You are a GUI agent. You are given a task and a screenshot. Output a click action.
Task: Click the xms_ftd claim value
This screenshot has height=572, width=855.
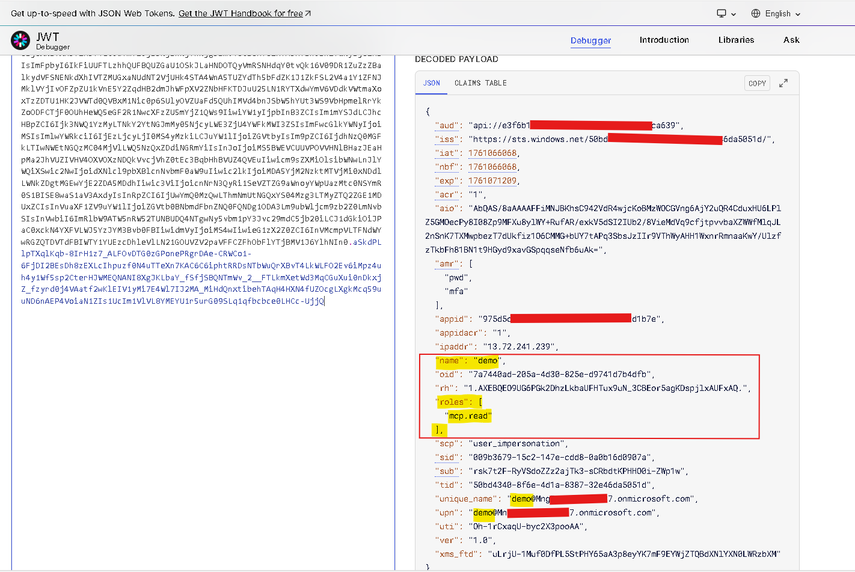click(x=633, y=554)
